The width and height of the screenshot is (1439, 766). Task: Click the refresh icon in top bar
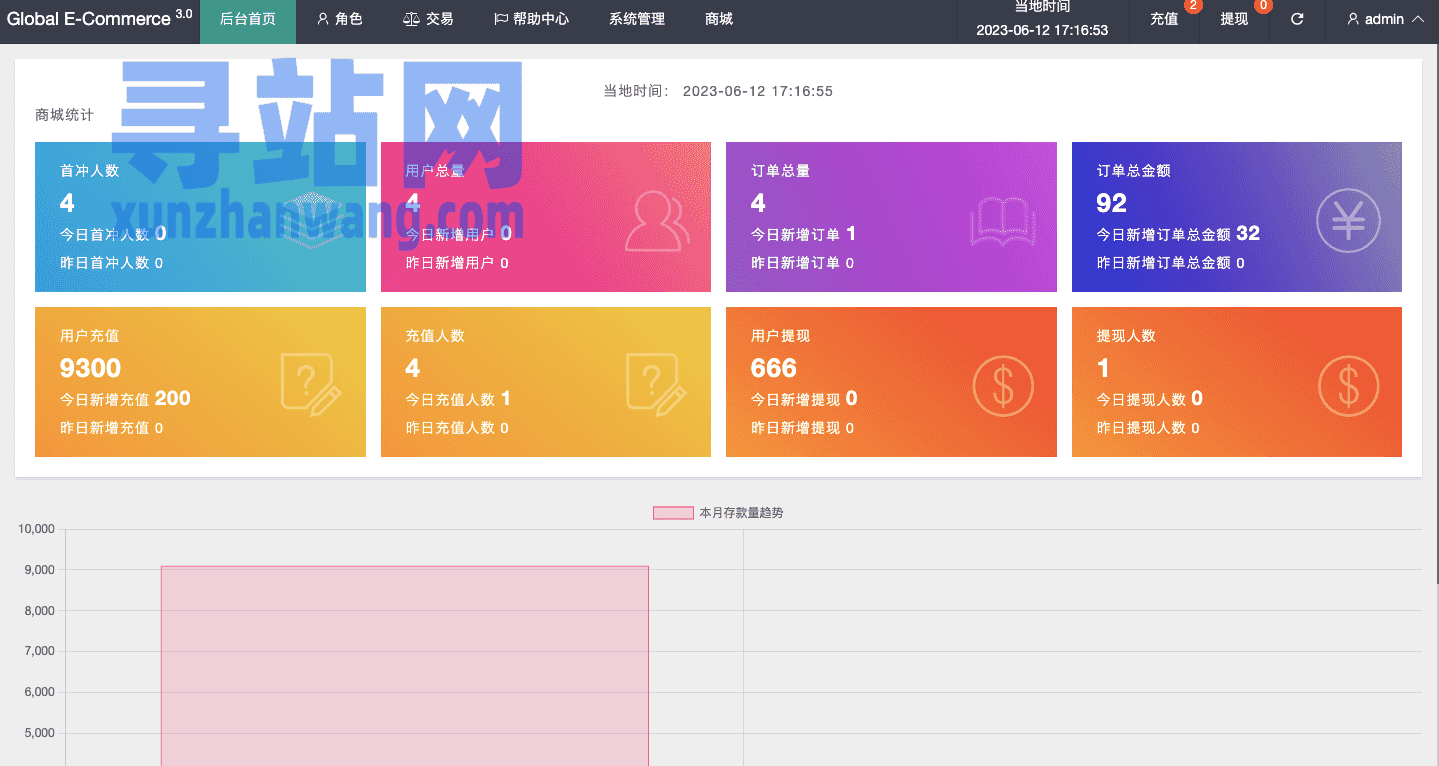(1297, 19)
